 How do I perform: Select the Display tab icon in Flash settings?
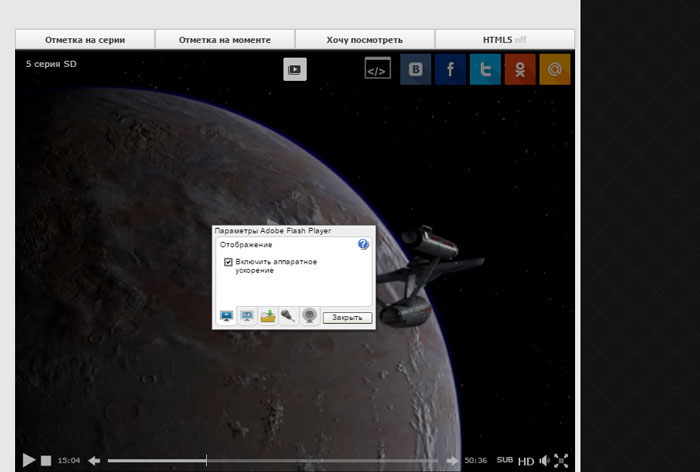point(226,316)
